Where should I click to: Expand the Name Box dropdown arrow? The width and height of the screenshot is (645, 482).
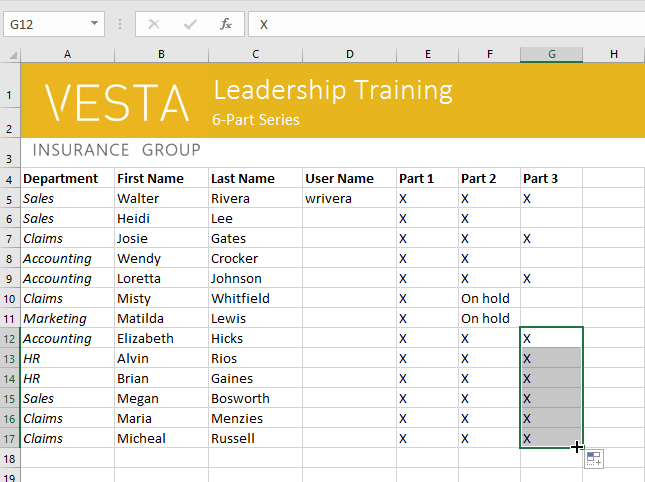tap(94, 23)
